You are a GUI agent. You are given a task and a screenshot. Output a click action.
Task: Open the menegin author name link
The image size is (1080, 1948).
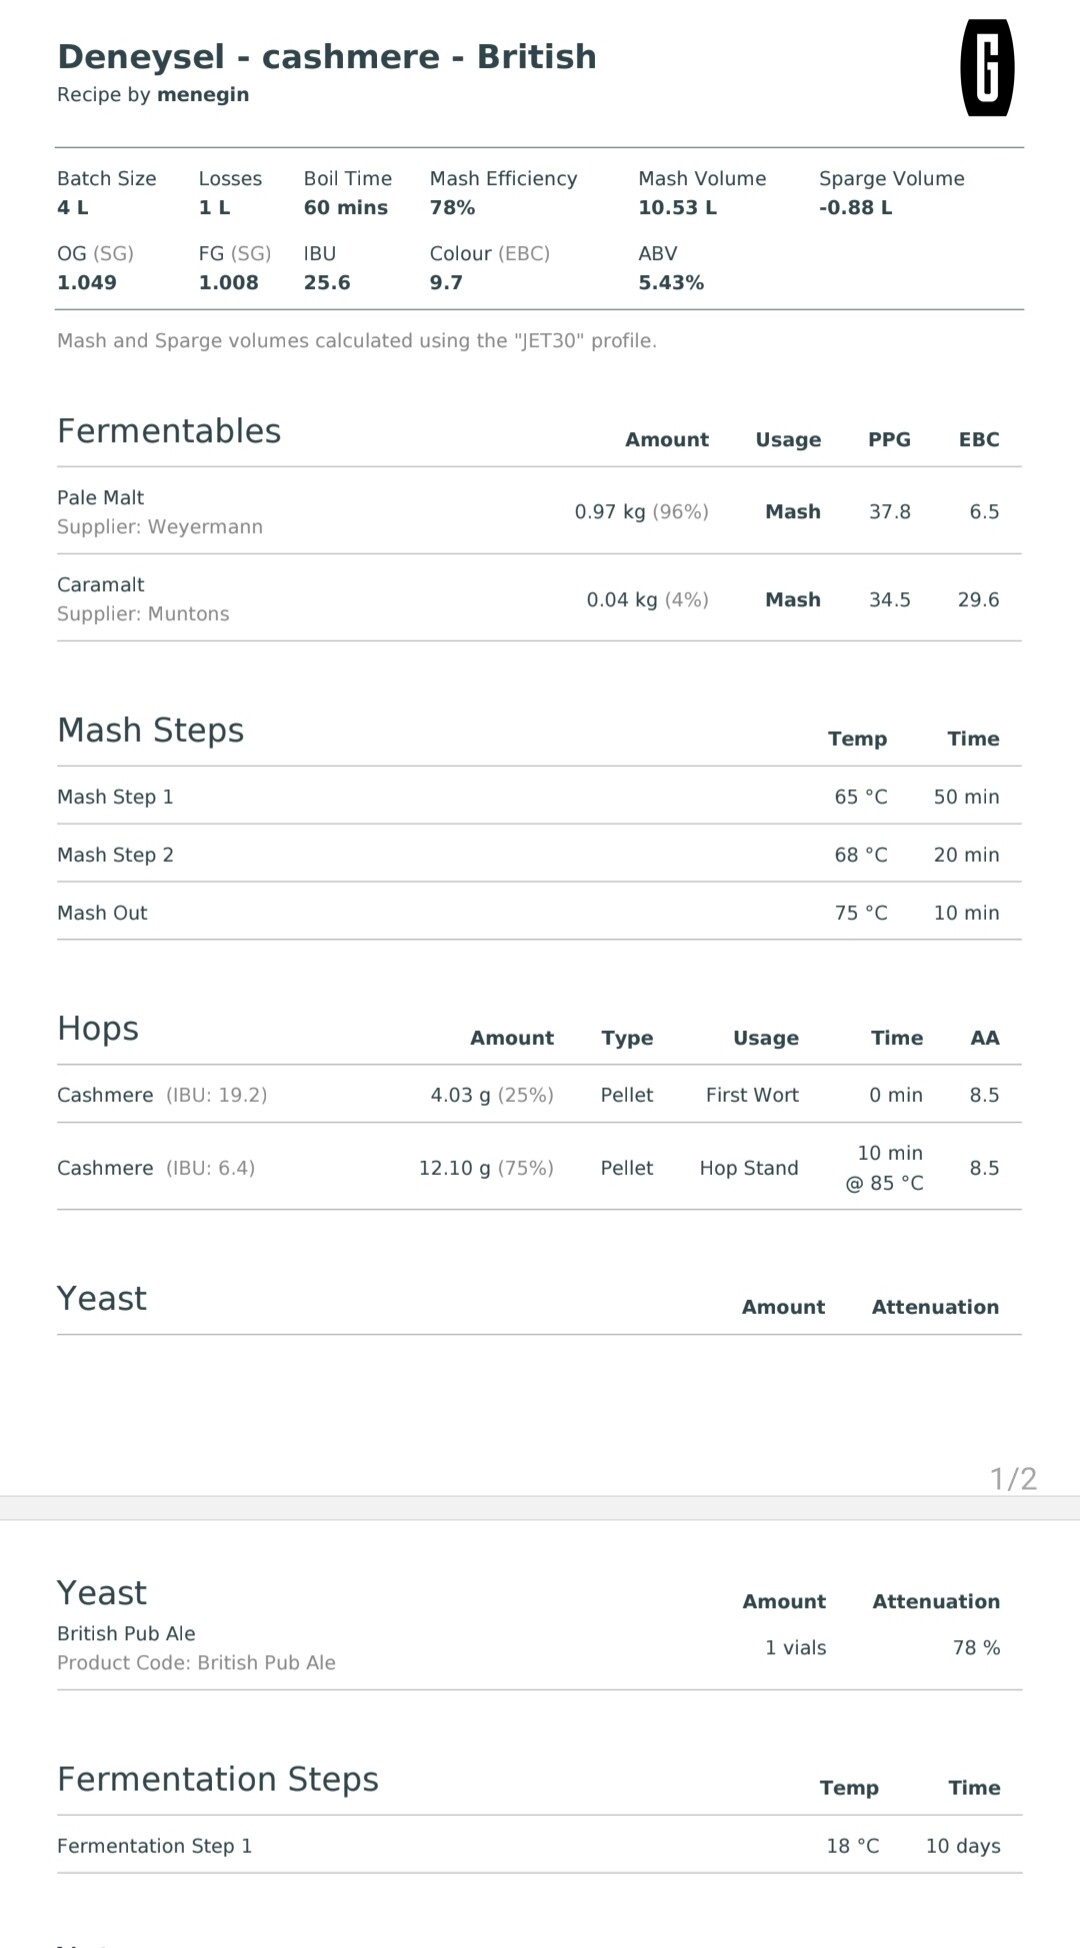pos(203,95)
